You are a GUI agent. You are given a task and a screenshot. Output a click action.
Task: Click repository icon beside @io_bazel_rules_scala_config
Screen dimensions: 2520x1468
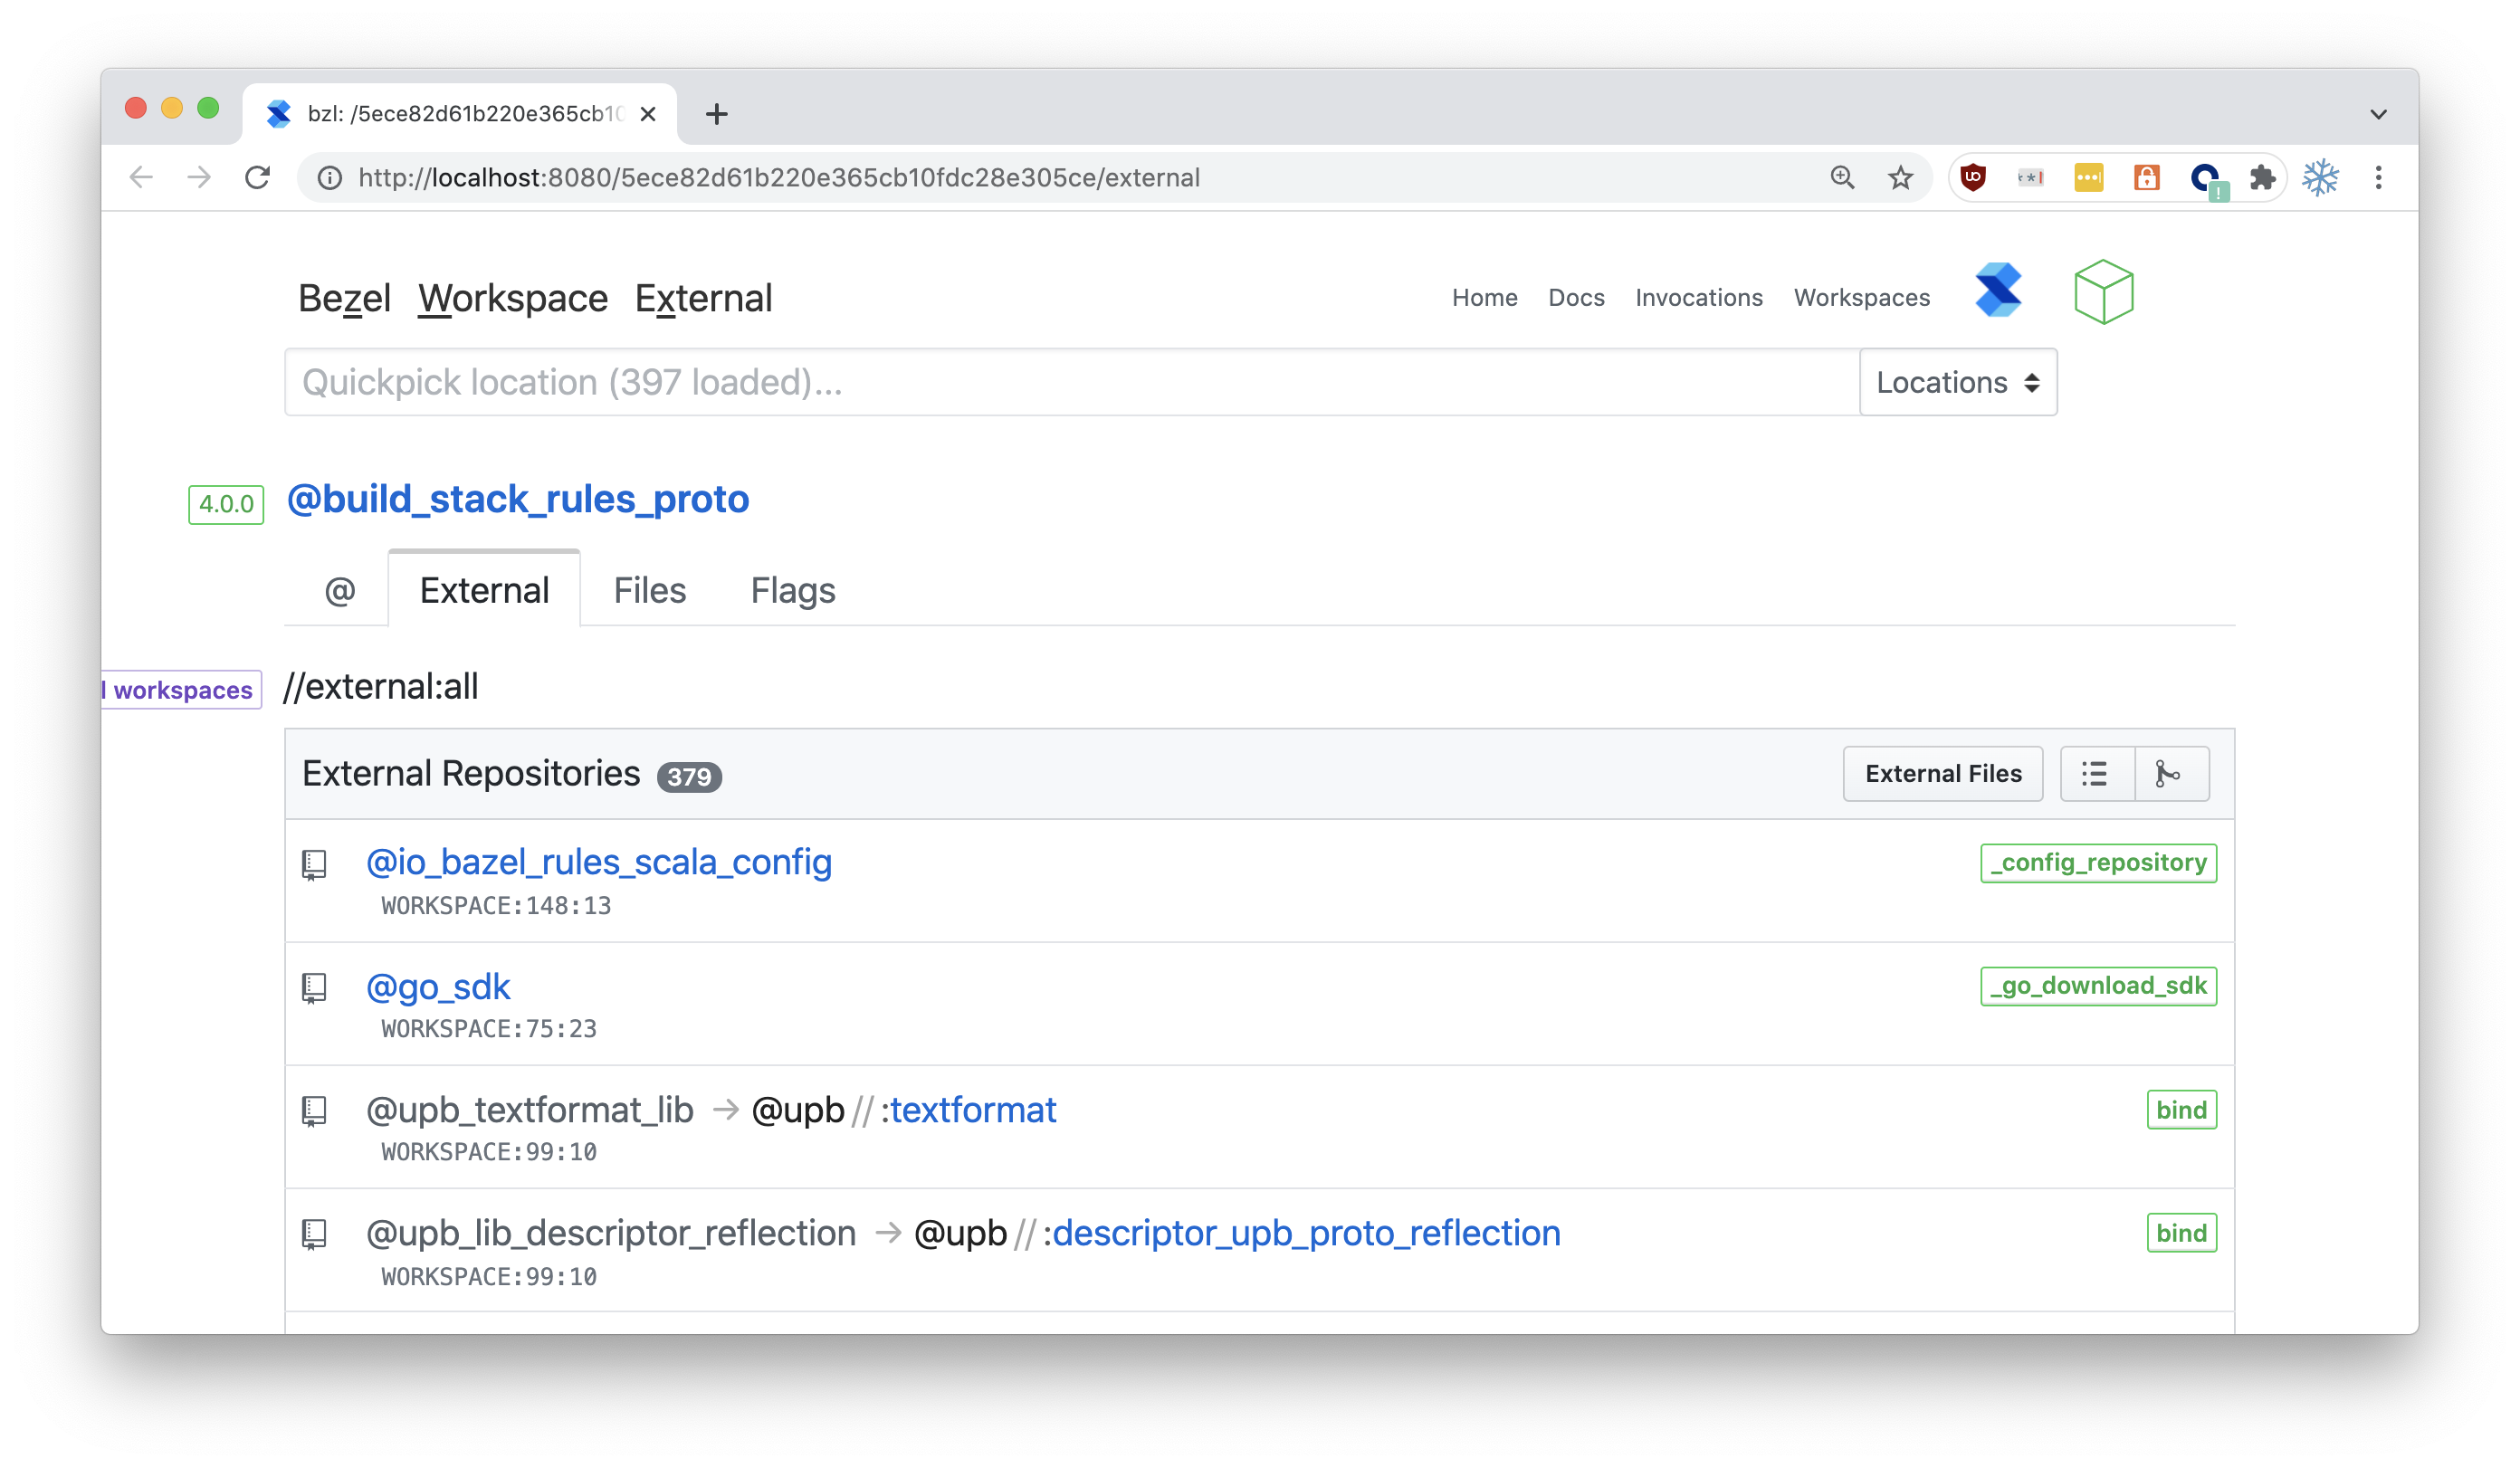point(314,865)
